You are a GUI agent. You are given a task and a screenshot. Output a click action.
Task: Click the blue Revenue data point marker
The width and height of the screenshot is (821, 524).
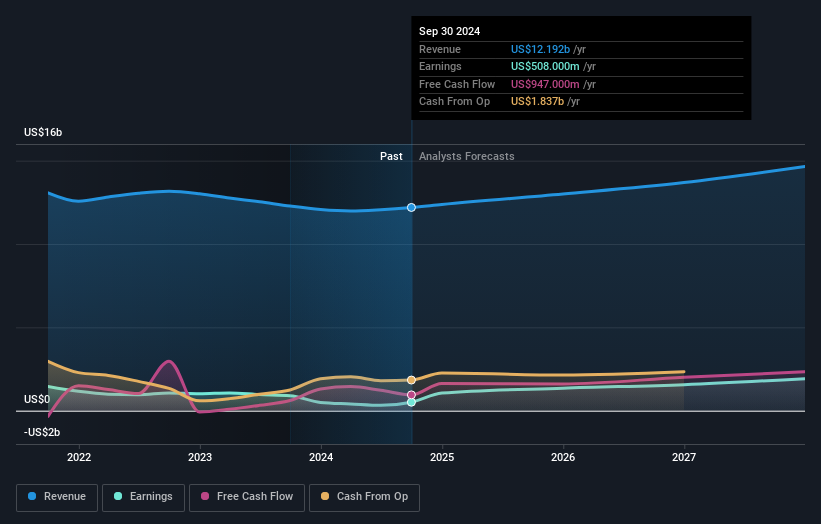coord(412,208)
